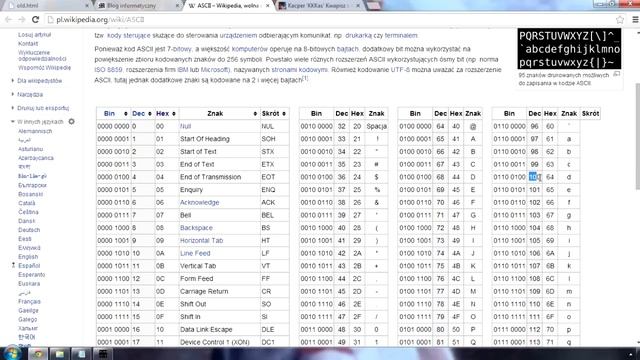Follow the ISO 8859 link
The width and height of the screenshot is (640, 360).
[x=108, y=70]
